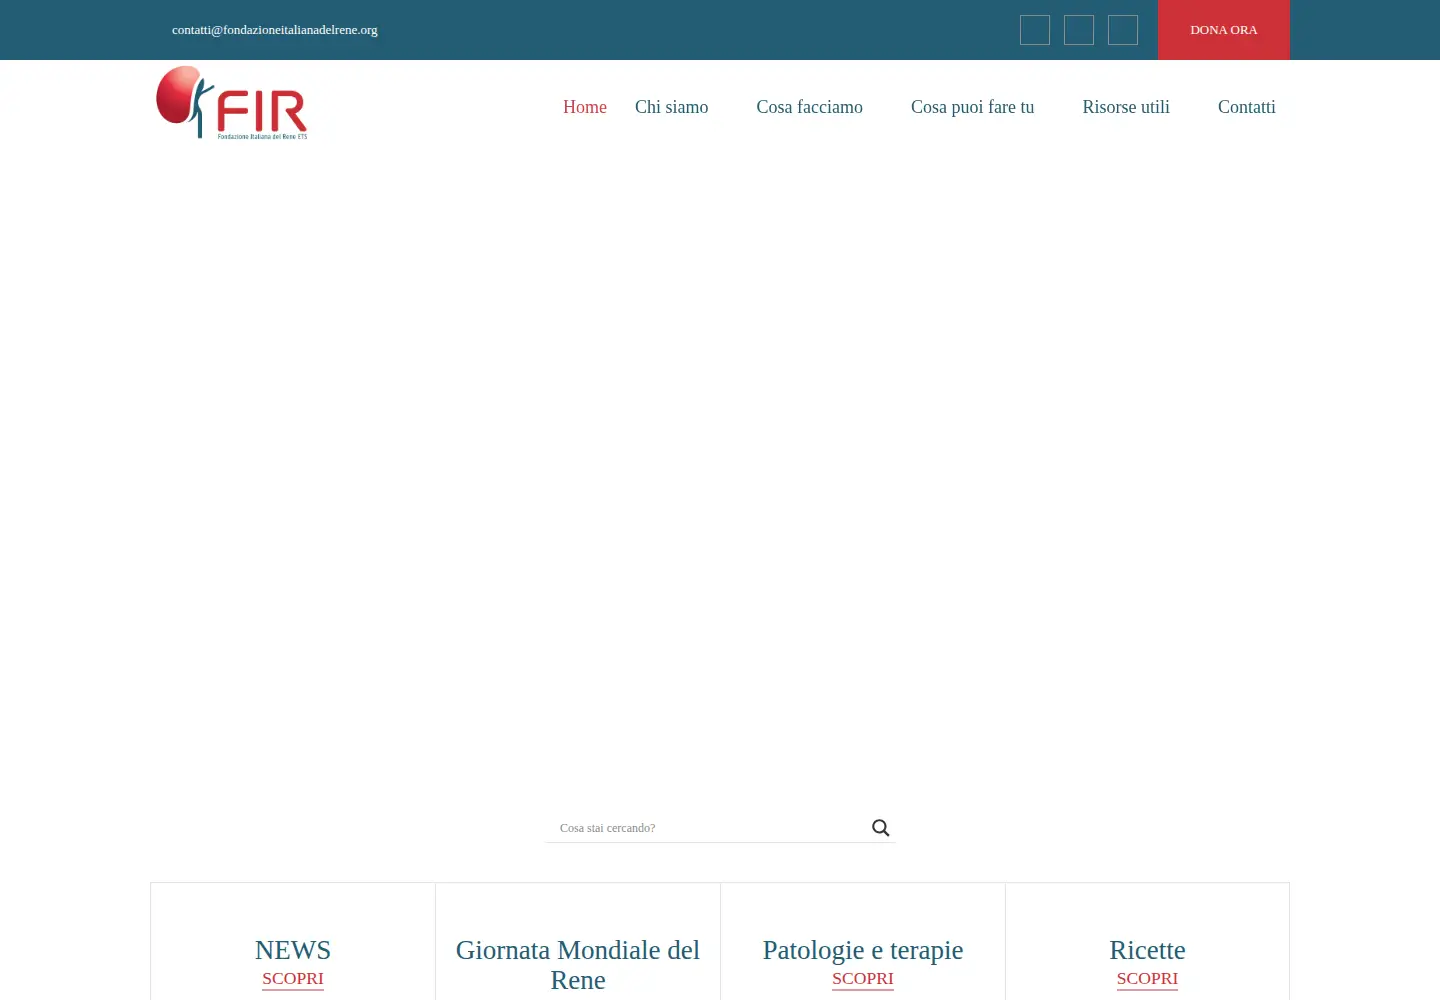The image size is (1440, 1000).
Task: Open the Ricette card heading
Action: pos(1147,950)
